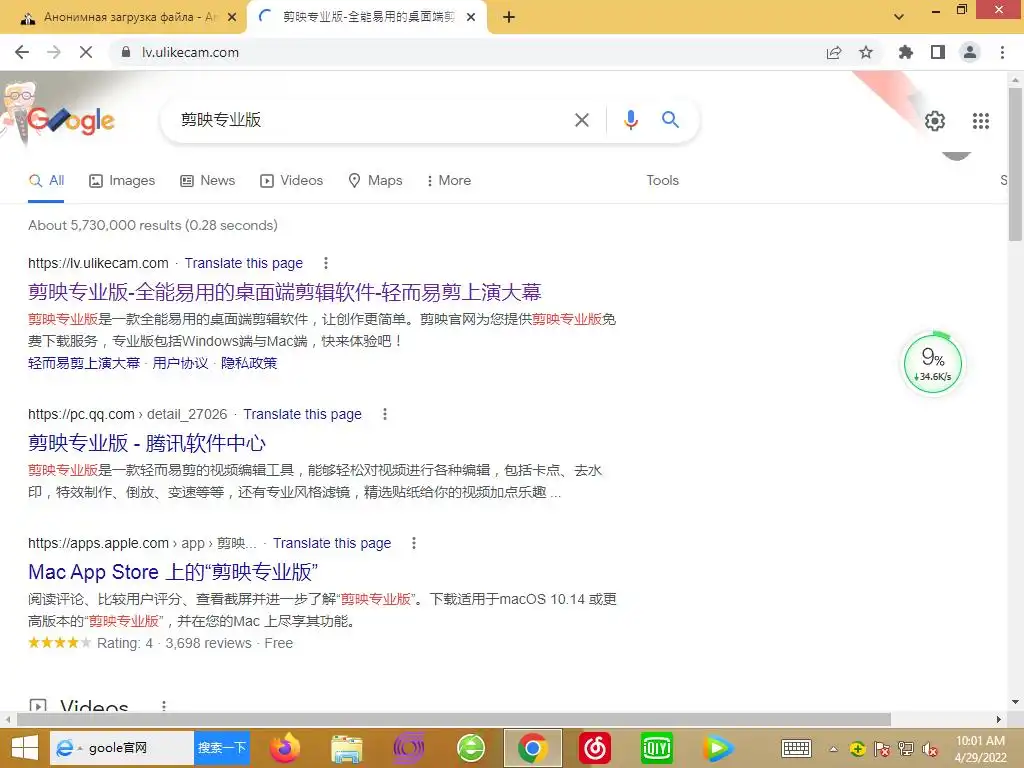
Task: Open options for the apps.apple.com result
Action: coord(414,543)
